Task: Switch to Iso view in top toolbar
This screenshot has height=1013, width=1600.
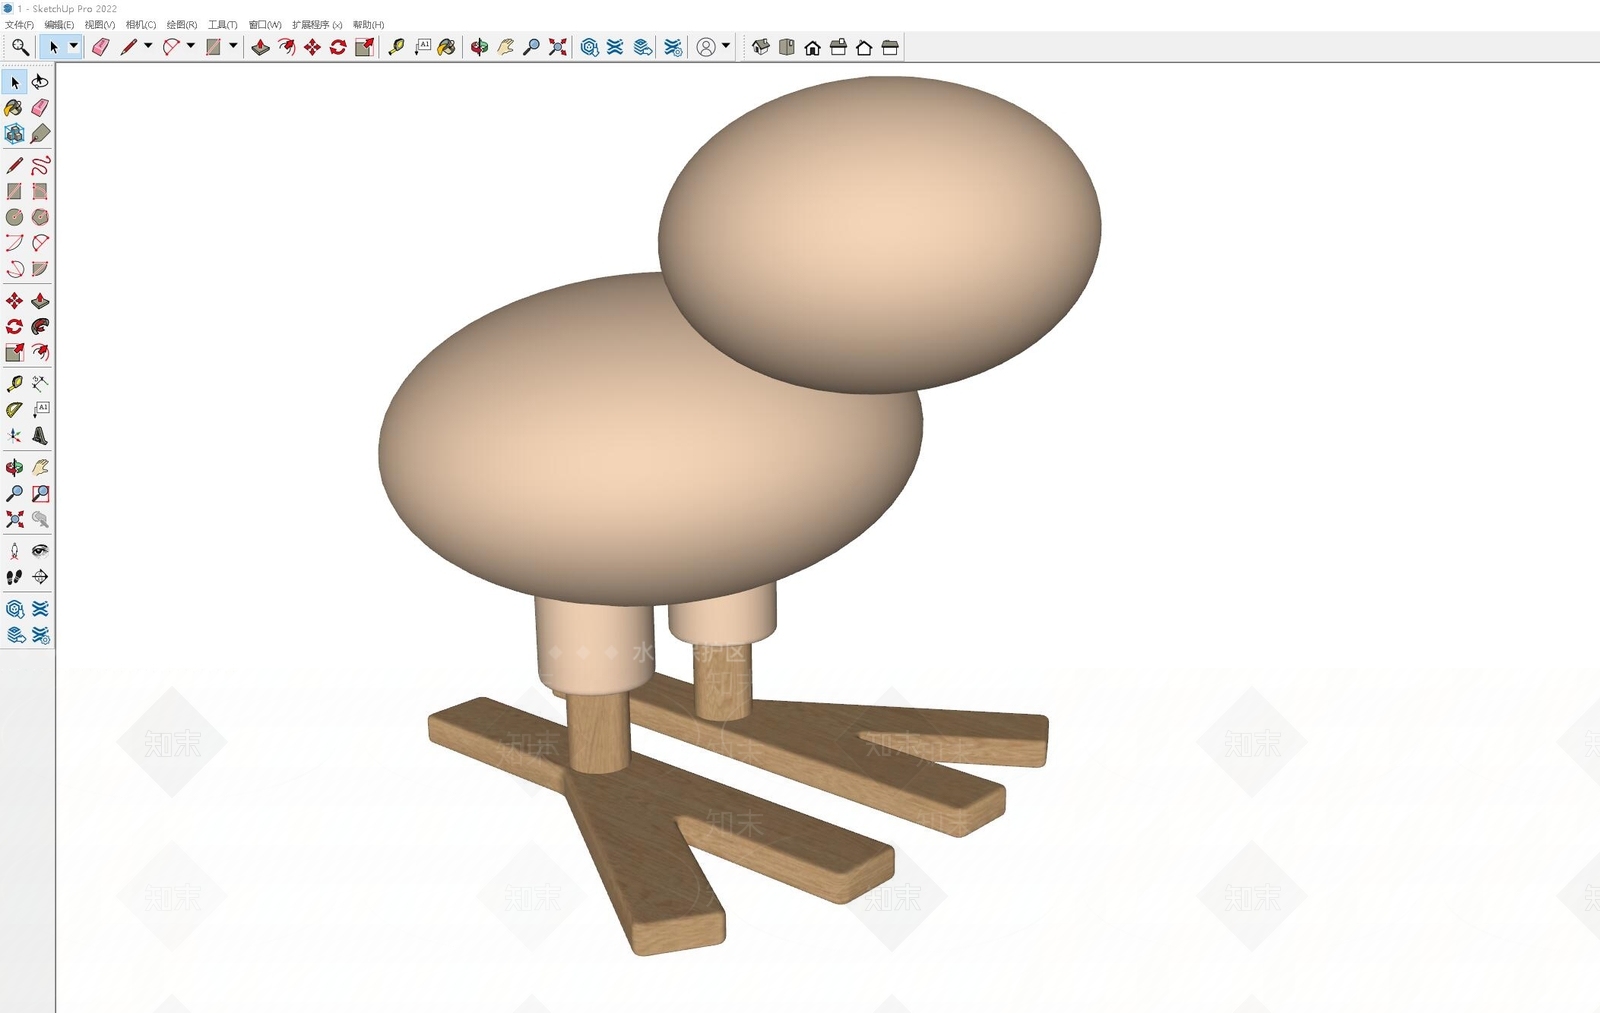Action: pyautogui.click(x=761, y=47)
